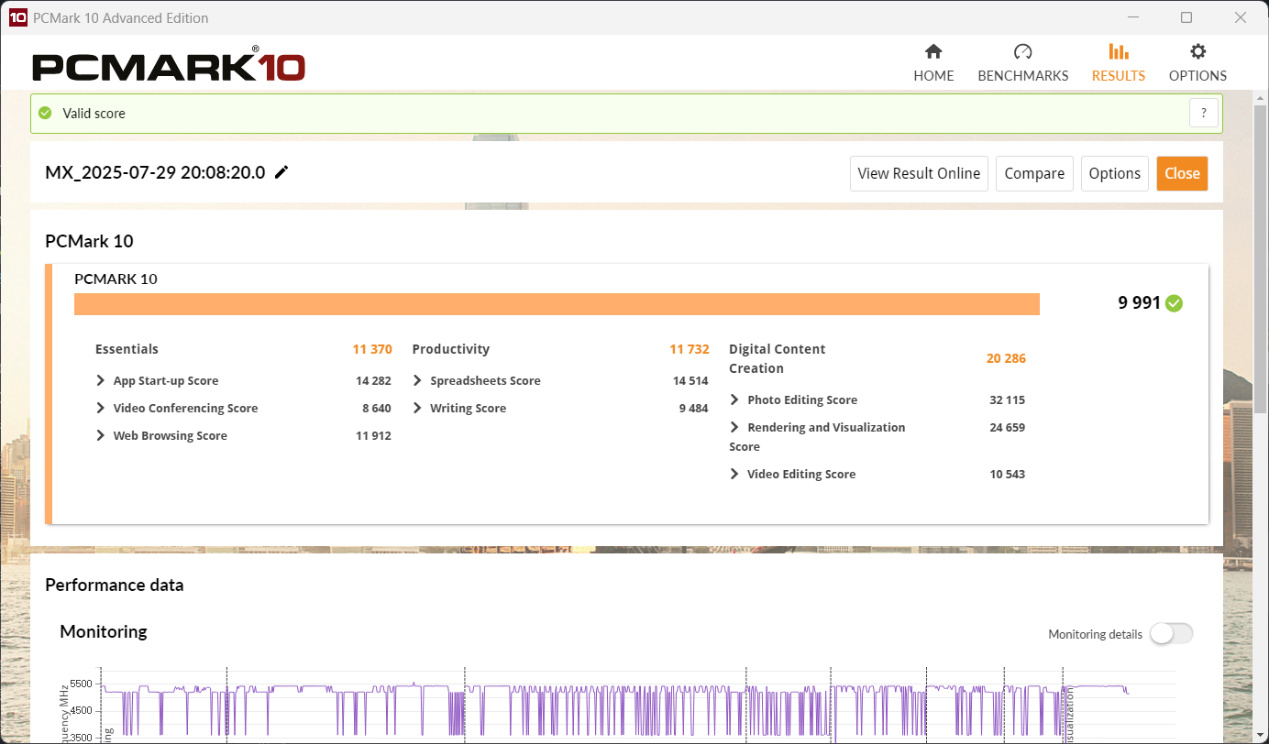Click the PCMARK 10 logo
1269x744 pixels.
168,65
